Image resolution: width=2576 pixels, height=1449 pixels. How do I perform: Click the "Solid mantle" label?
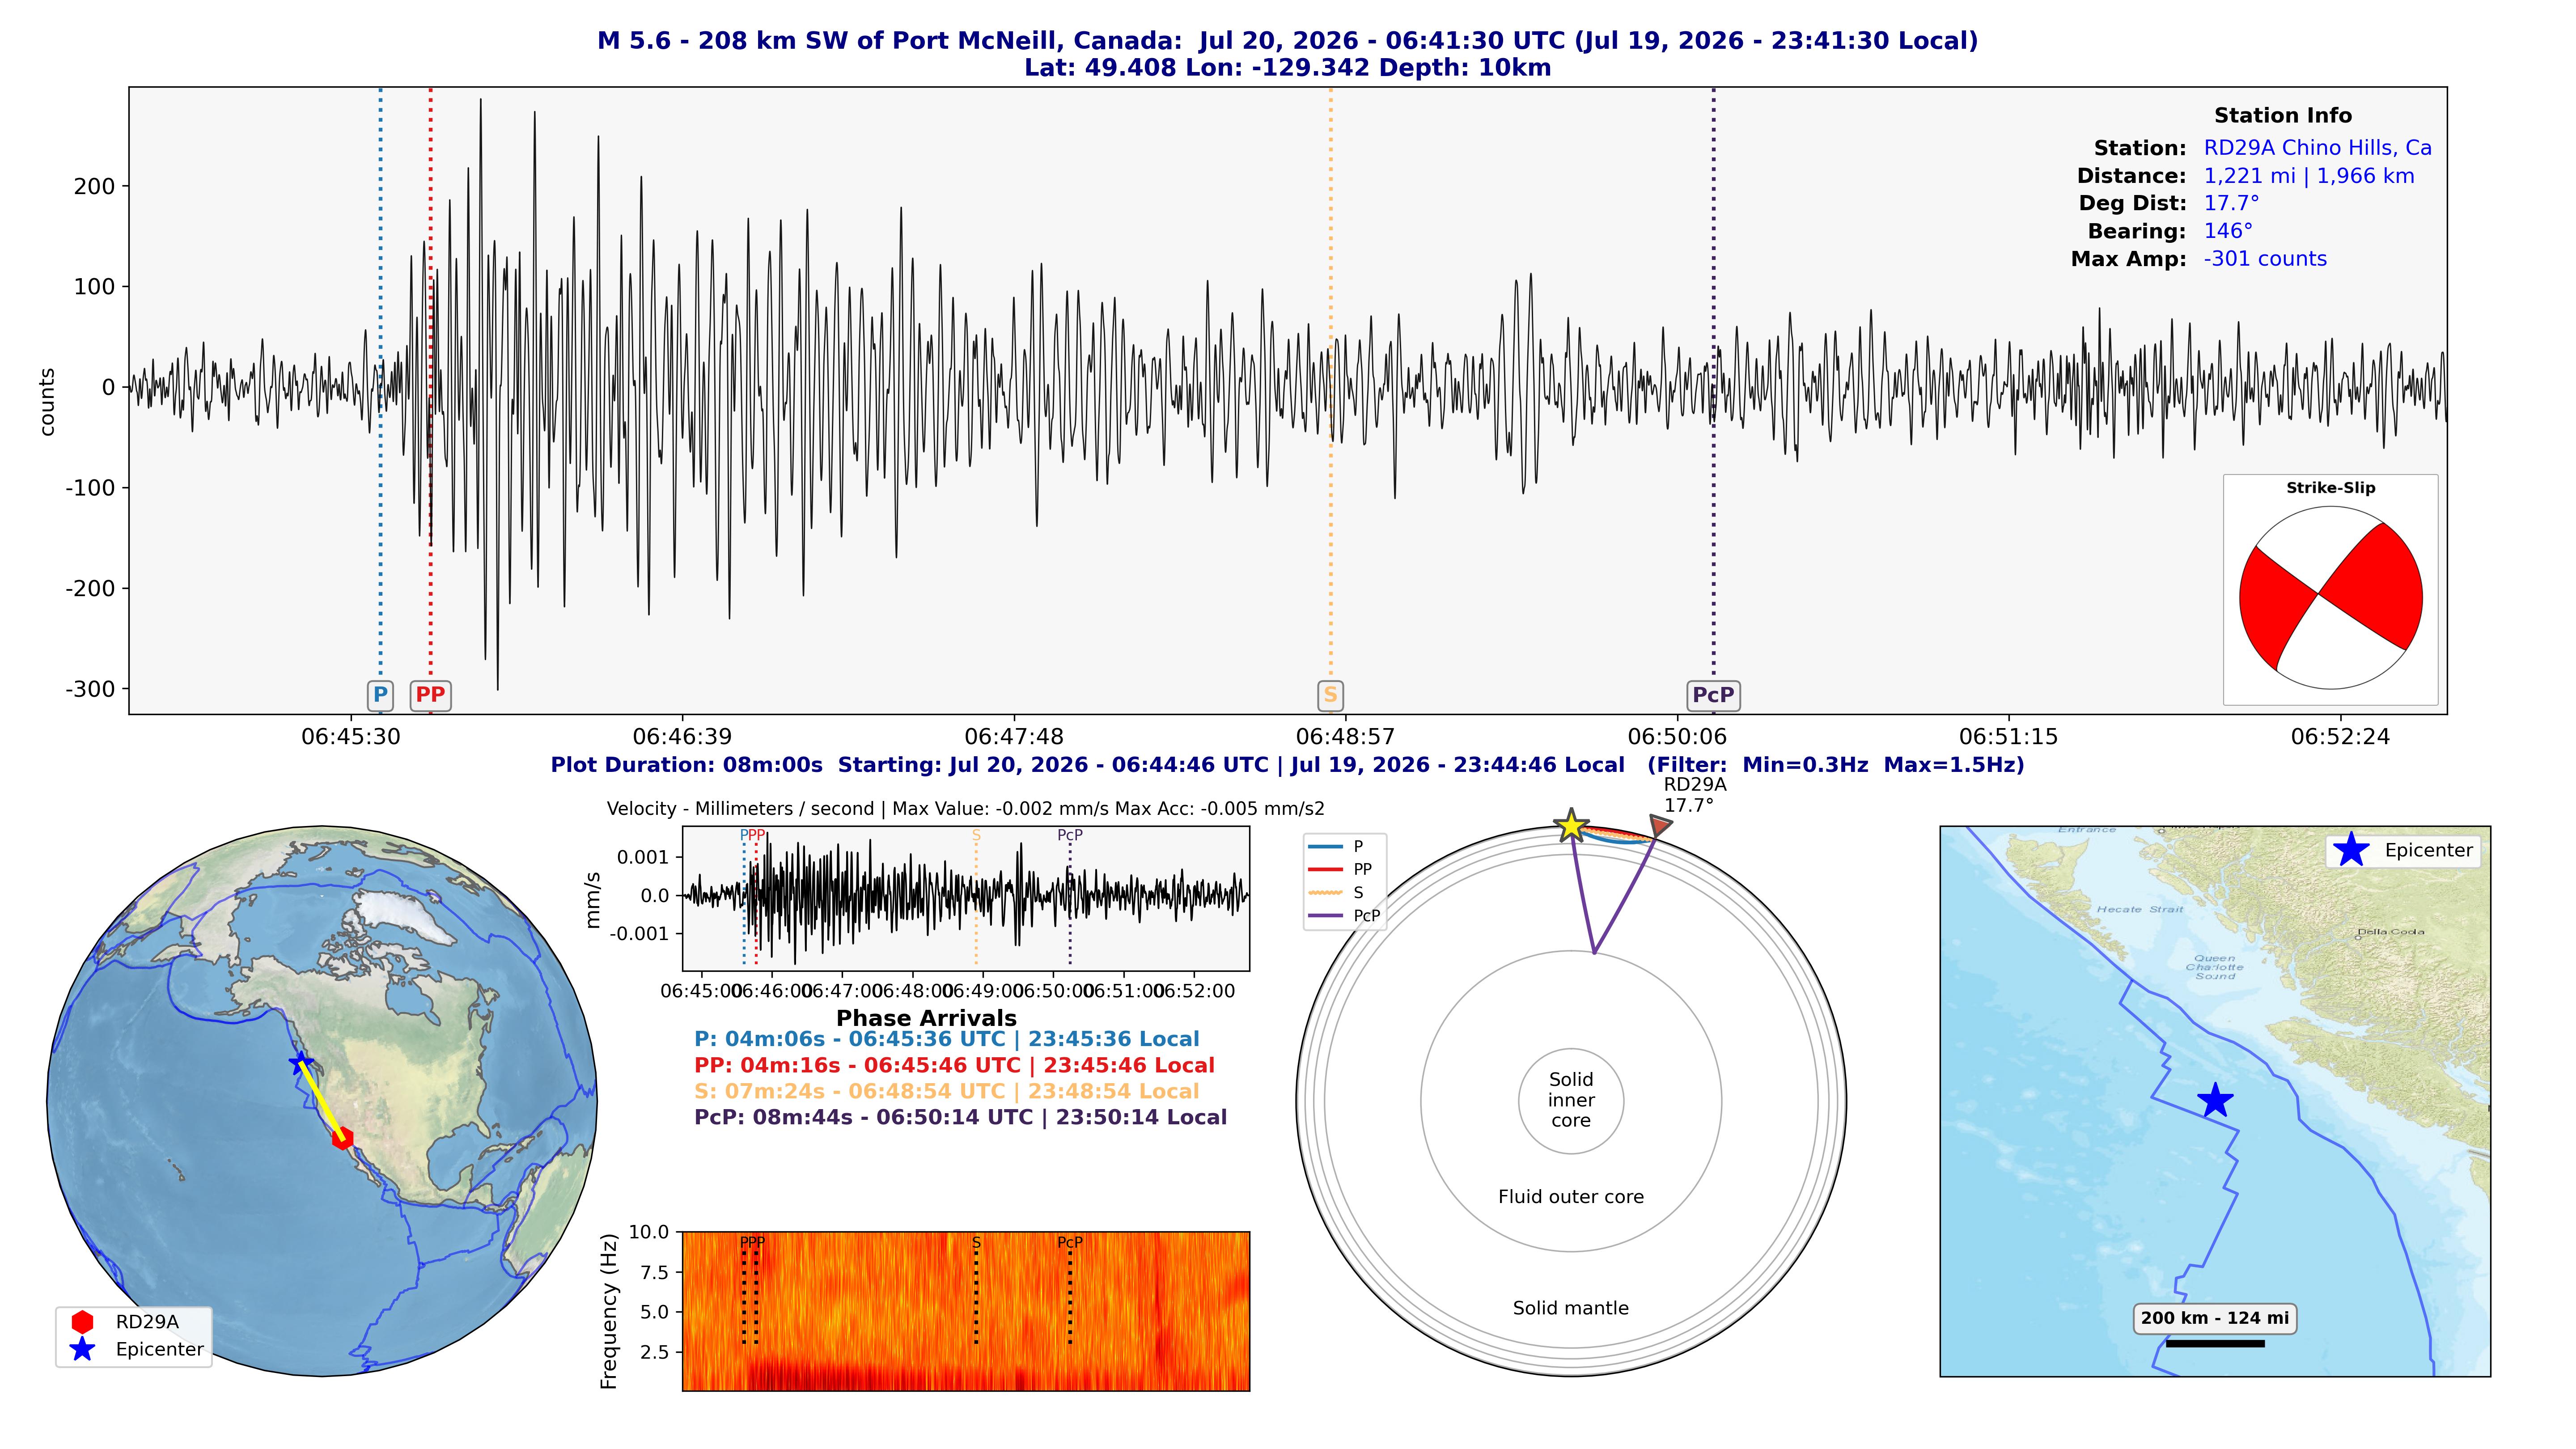1571,1308
